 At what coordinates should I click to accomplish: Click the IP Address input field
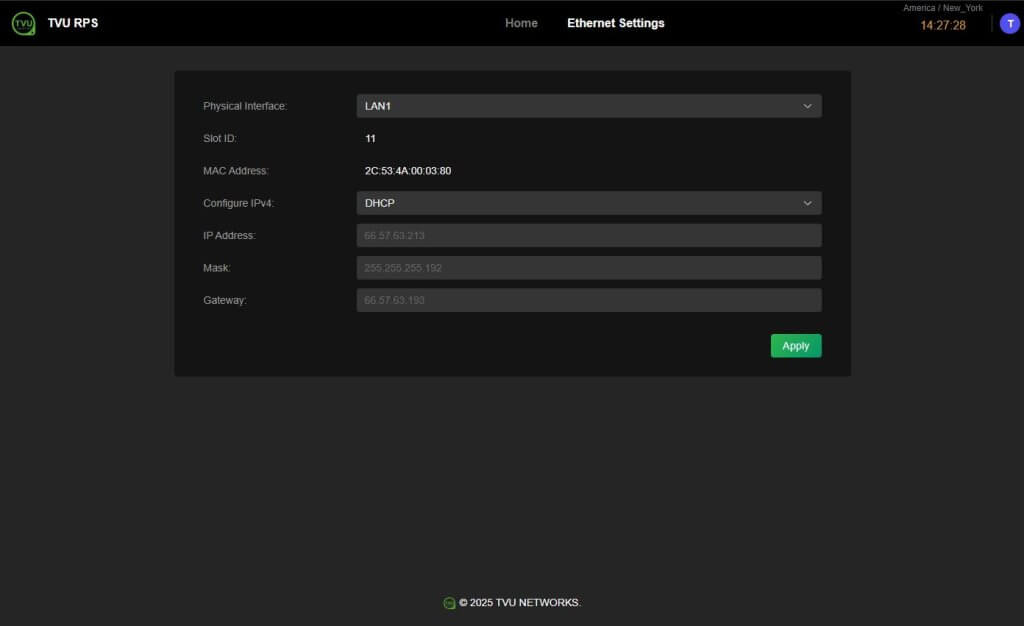point(589,235)
